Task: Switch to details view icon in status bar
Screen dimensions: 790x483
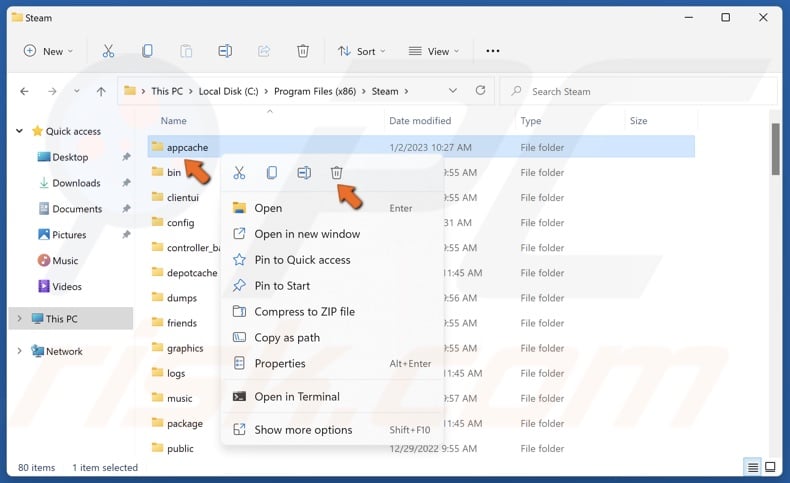Action: point(753,467)
